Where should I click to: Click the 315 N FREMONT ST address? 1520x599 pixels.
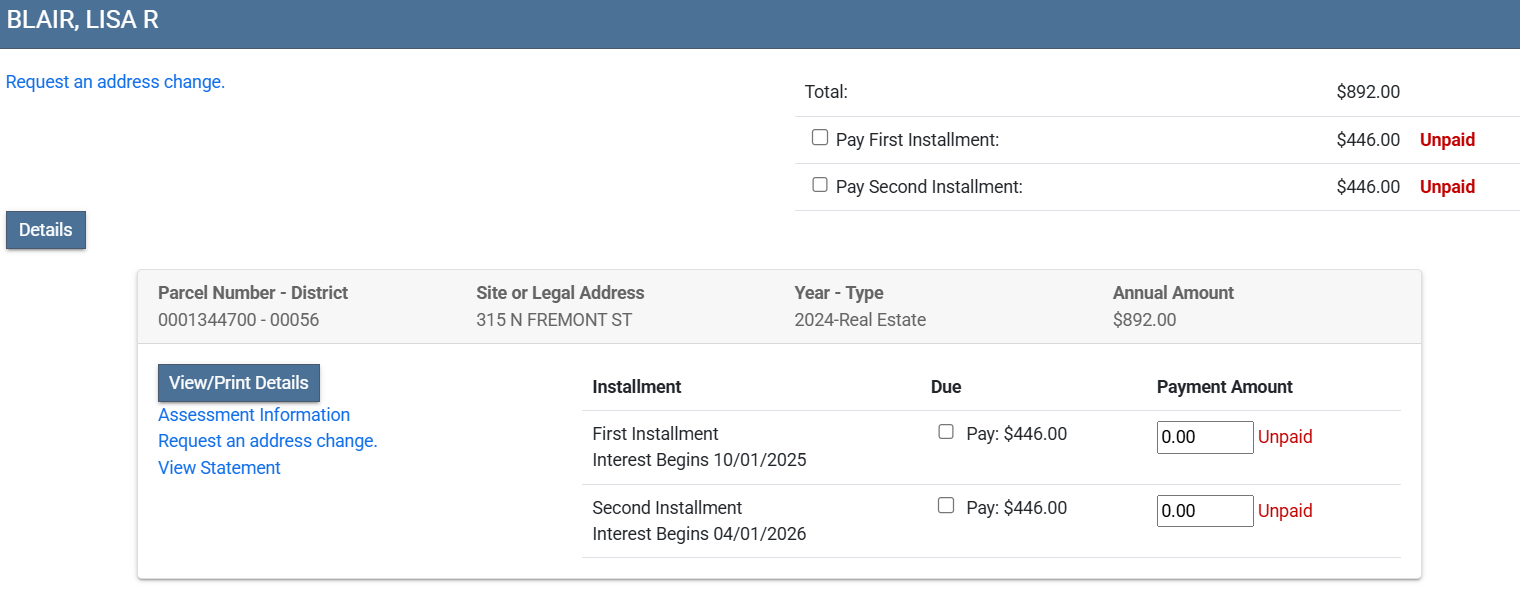point(554,320)
